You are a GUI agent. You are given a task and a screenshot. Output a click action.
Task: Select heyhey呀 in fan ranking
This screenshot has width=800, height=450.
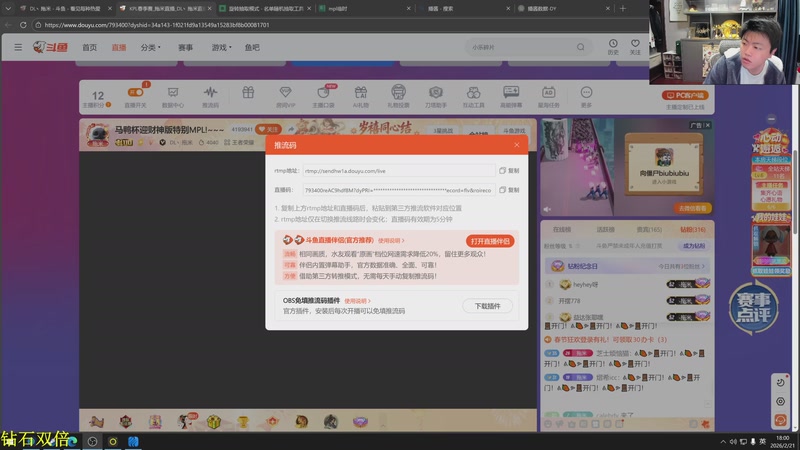click(585, 285)
